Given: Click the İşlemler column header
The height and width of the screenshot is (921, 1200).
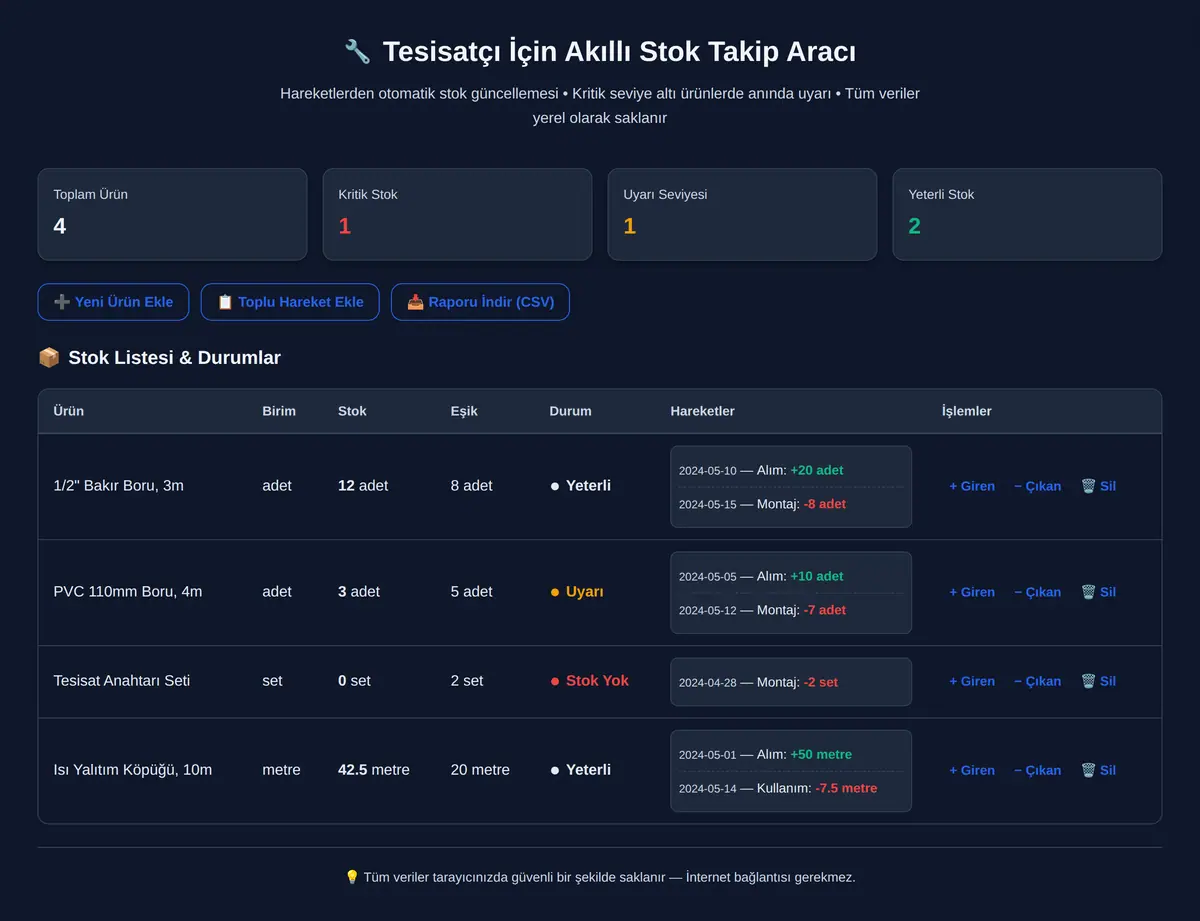Looking at the screenshot, I should tap(966, 411).
